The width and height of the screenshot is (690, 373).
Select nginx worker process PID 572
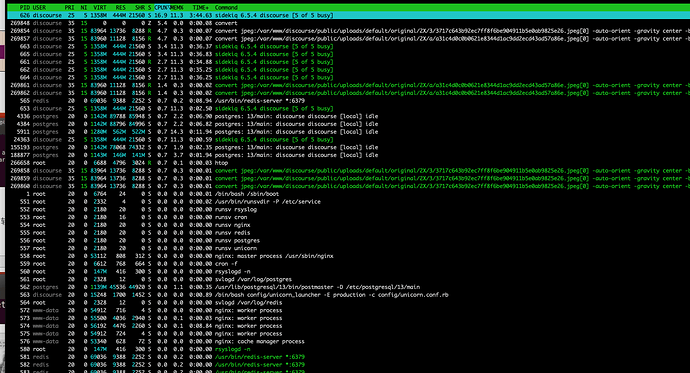click(349, 311)
